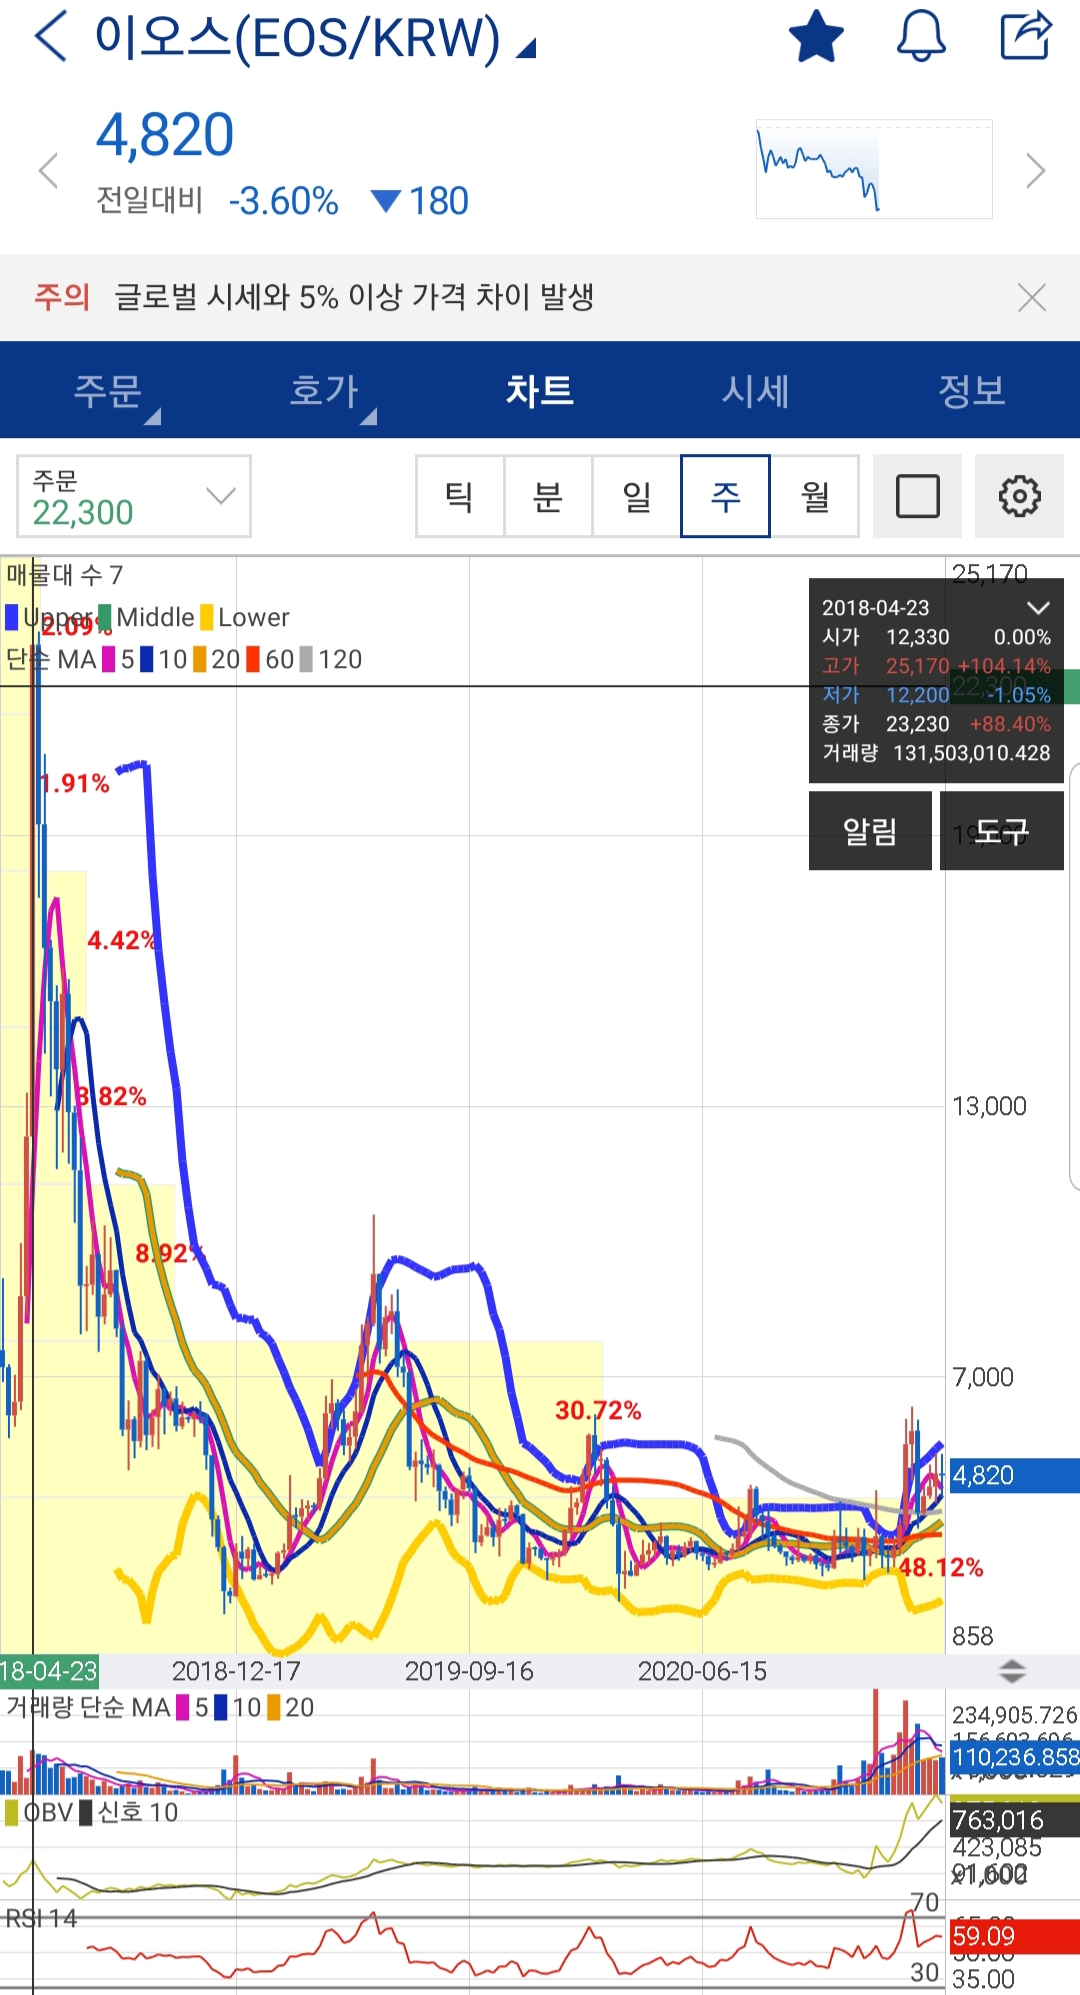Click the MA 120 gray legend swatch
The height and width of the screenshot is (1995, 1080).
coord(307,659)
